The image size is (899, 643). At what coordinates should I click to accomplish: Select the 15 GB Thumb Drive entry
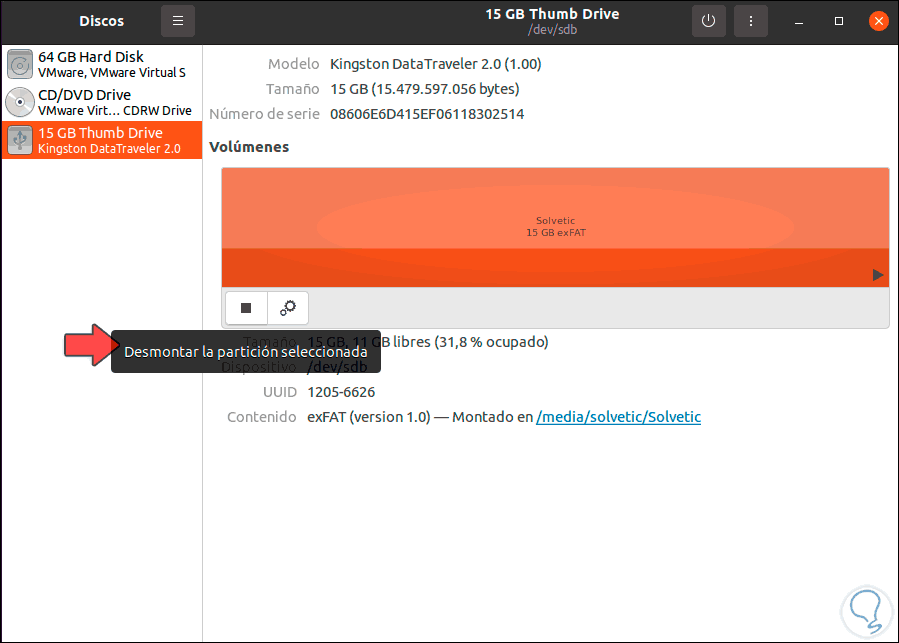coord(102,140)
